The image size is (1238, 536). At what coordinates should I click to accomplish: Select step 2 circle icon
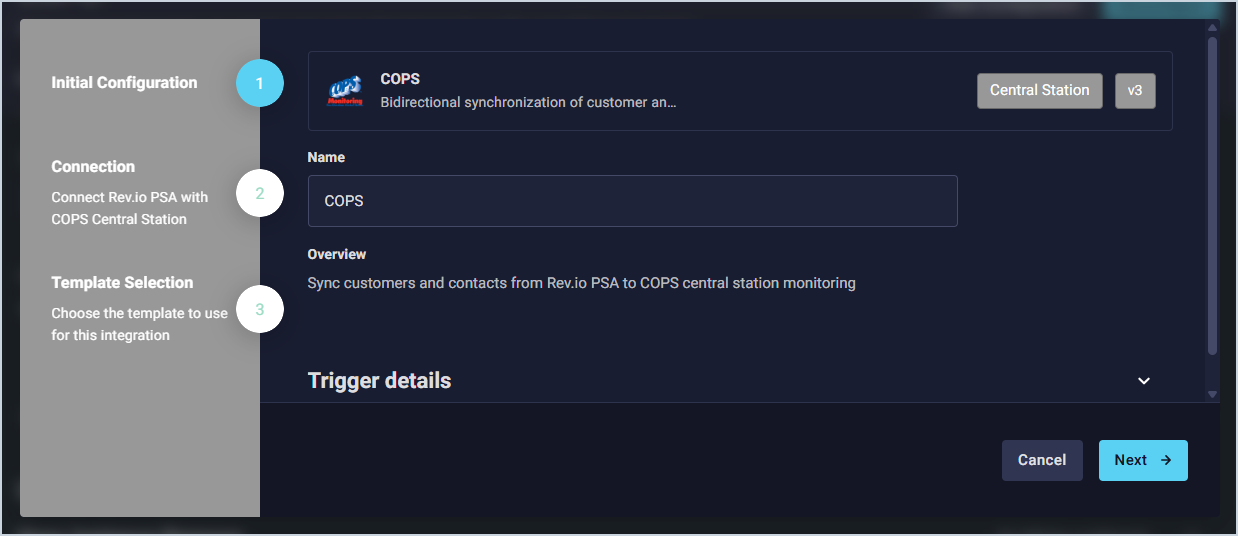tap(260, 194)
